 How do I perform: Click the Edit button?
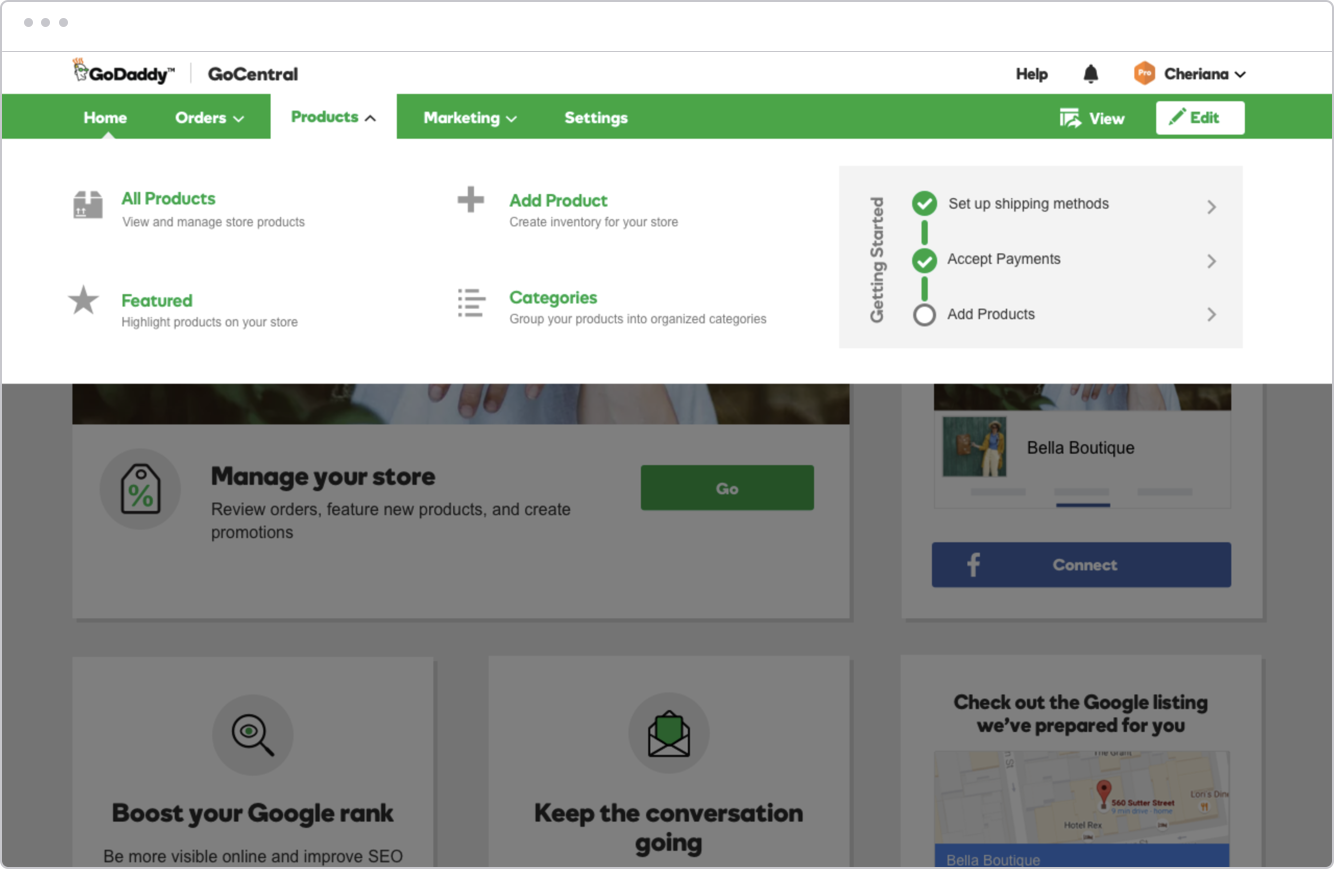point(1200,117)
